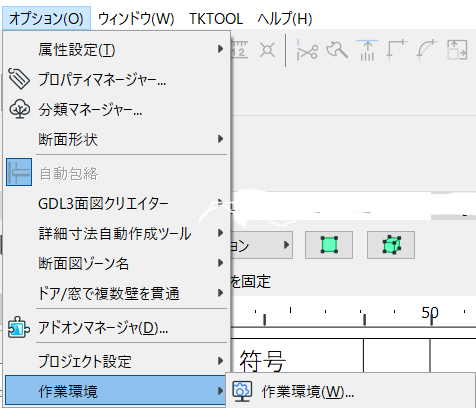476x408 pixels.
Task: Toggle the 自動包絡 auto intersection icon
Action: tap(19, 172)
